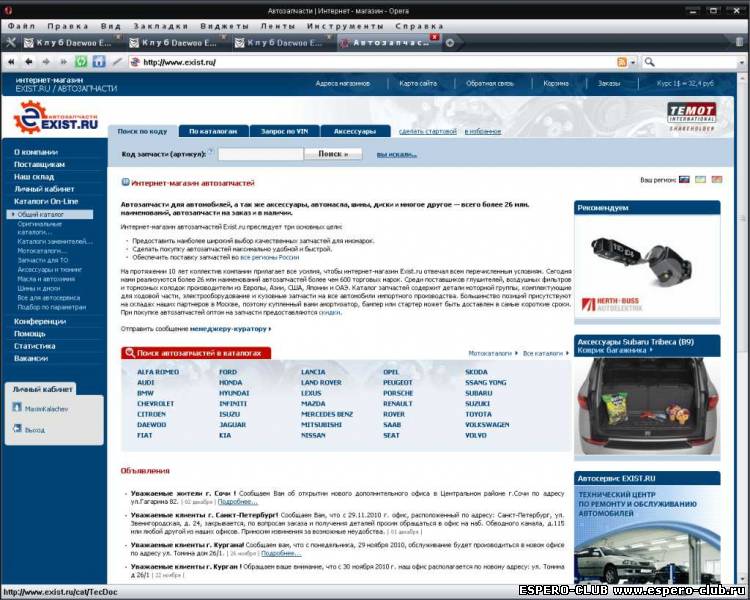Open the Правка menu
The image size is (750, 600).
tap(67, 26)
